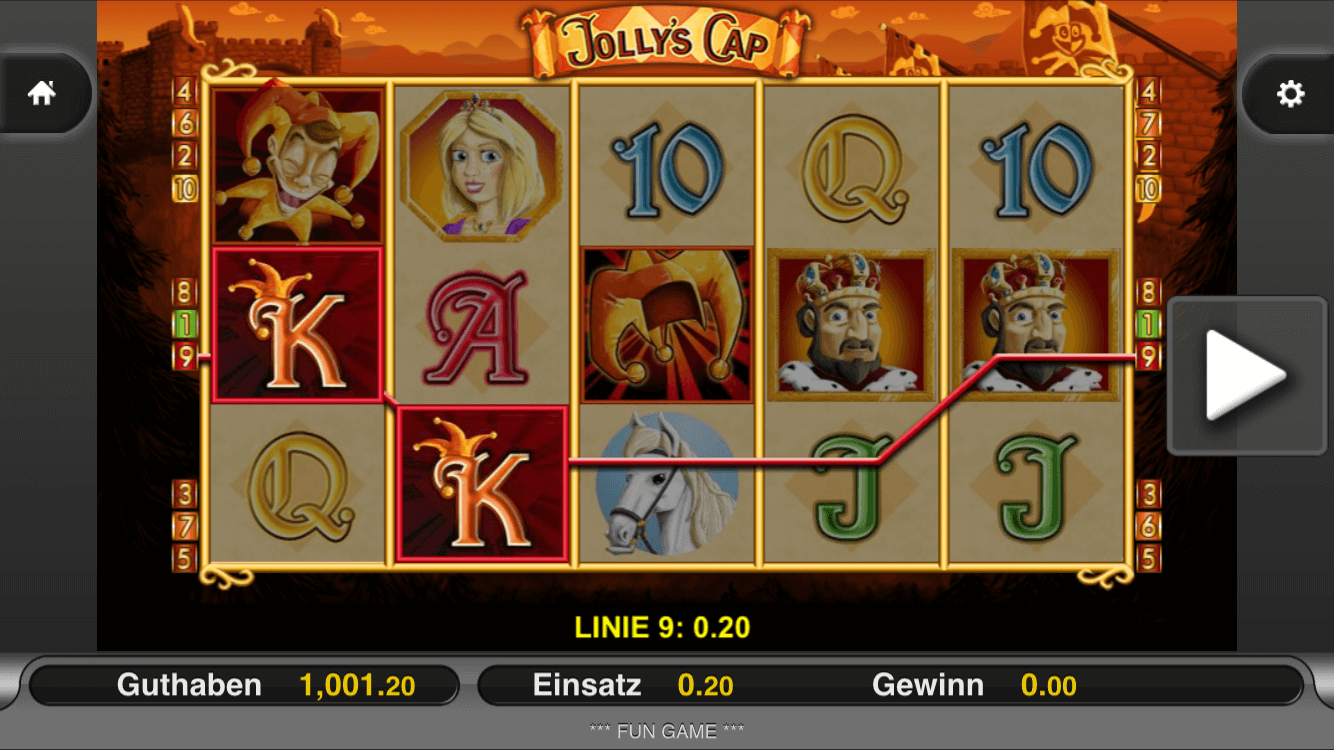Adjust the Einsatz bet amount 0.20
This screenshot has height=750, width=1334.
coord(705,686)
